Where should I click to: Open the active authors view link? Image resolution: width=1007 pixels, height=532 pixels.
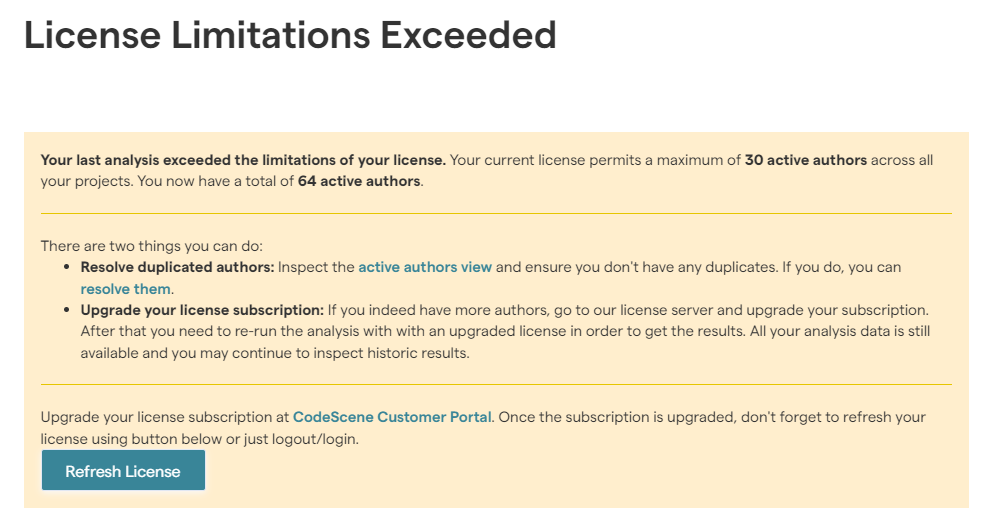[x=425, y=267]
